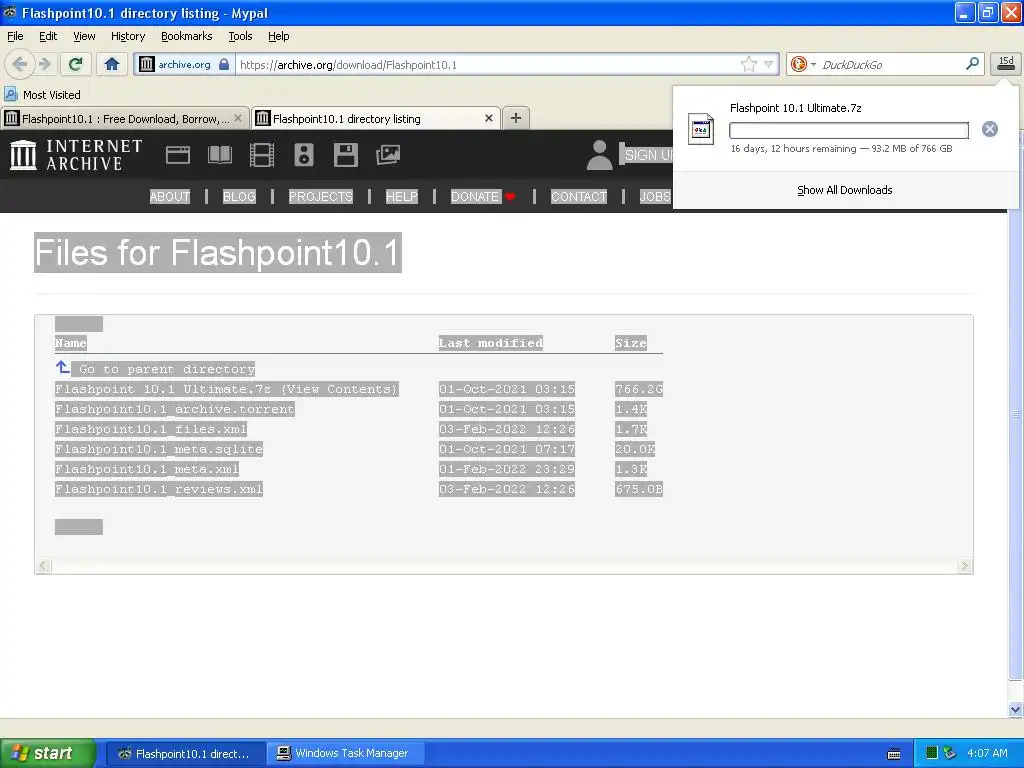1024x768 pixels.
Task: Close the Flashpoint10.1 Free Download tab
Action: coord(238,118)
